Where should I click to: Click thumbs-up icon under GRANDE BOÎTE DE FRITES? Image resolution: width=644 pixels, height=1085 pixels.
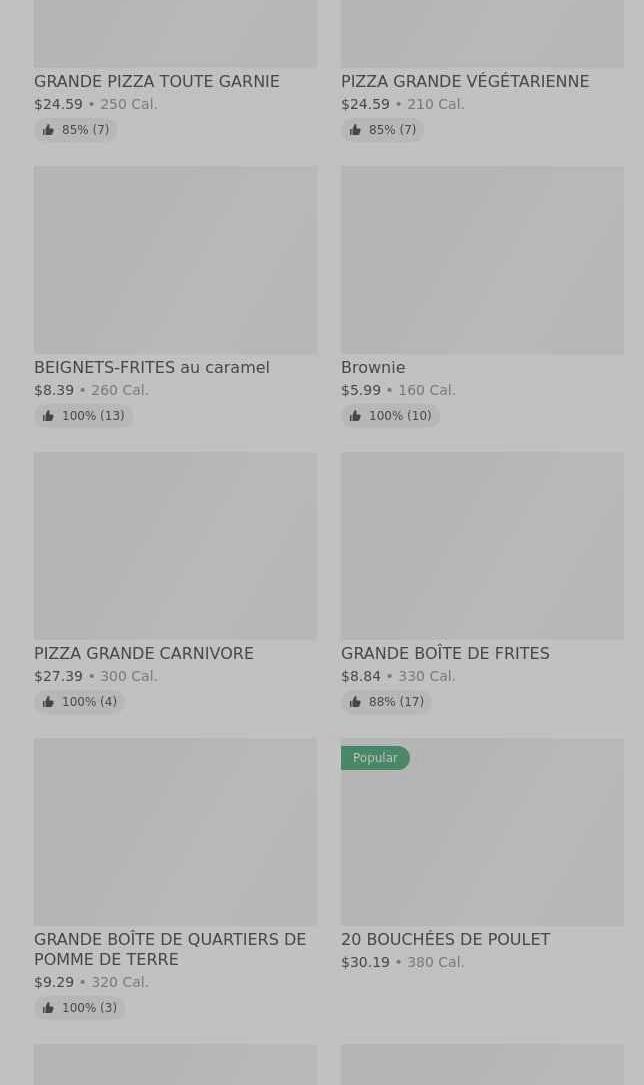tap(355, 702)
